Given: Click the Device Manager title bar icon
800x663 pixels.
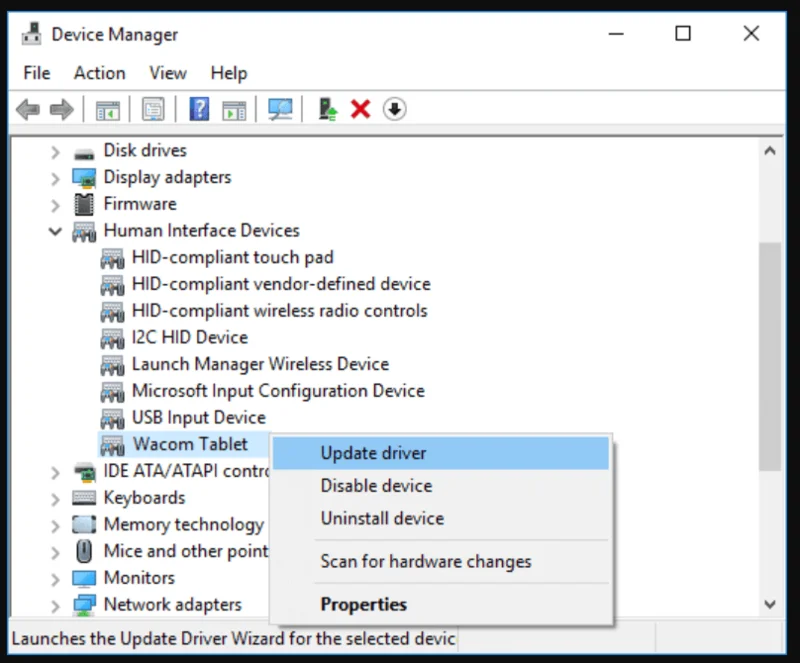Looking at the screenshot, I should pos(32,34).
